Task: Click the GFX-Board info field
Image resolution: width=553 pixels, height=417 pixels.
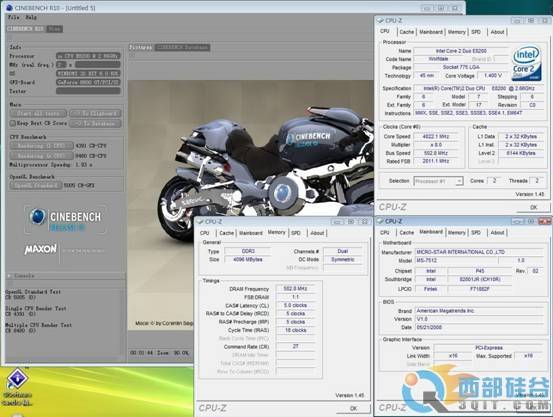Action: pyautogui.click(x=88, y=82)
